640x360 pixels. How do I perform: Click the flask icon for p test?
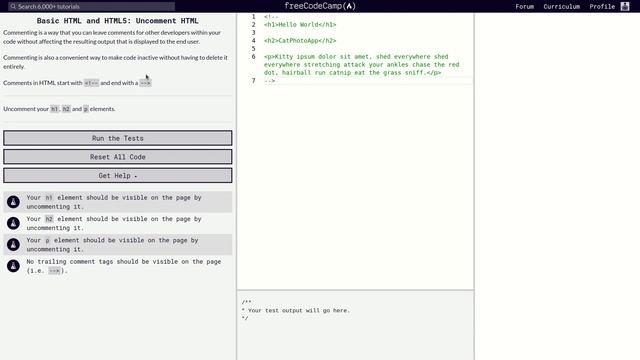[13, 244]
